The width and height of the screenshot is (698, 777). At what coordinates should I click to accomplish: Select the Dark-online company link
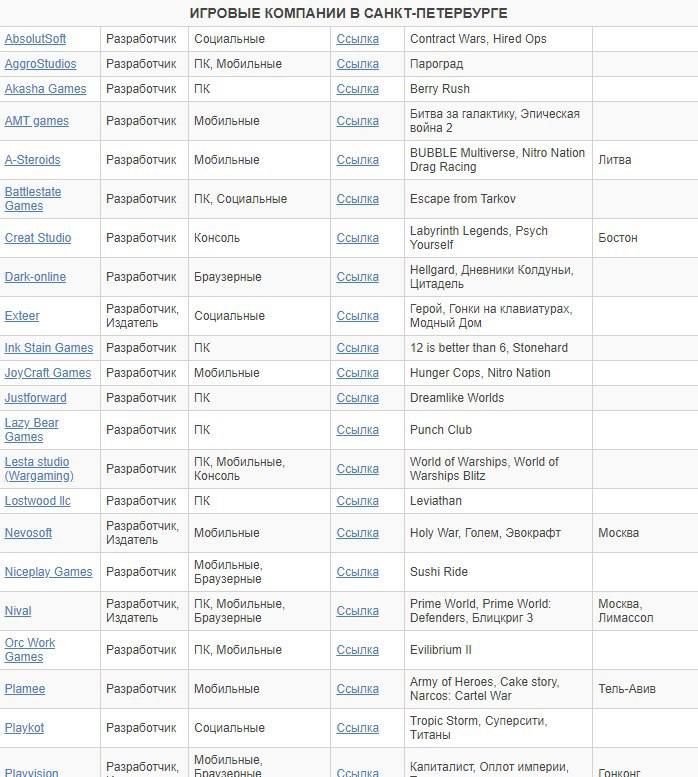pos(35,277)
